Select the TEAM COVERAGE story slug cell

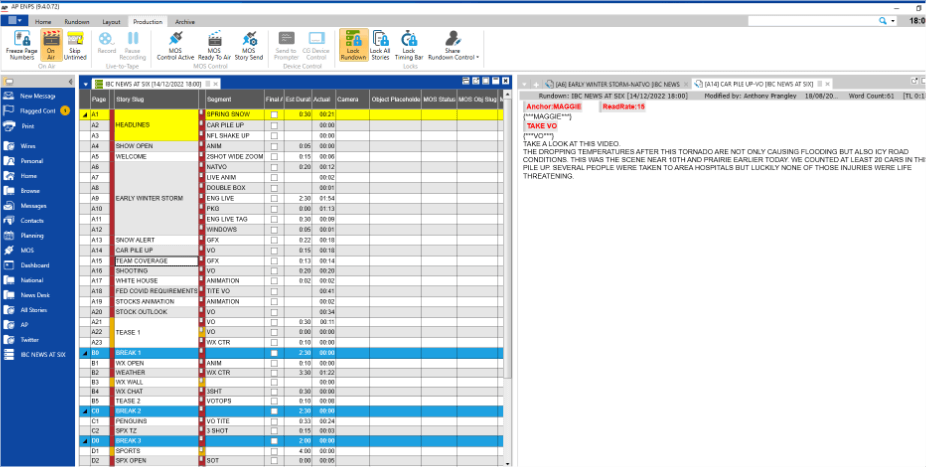156,261
